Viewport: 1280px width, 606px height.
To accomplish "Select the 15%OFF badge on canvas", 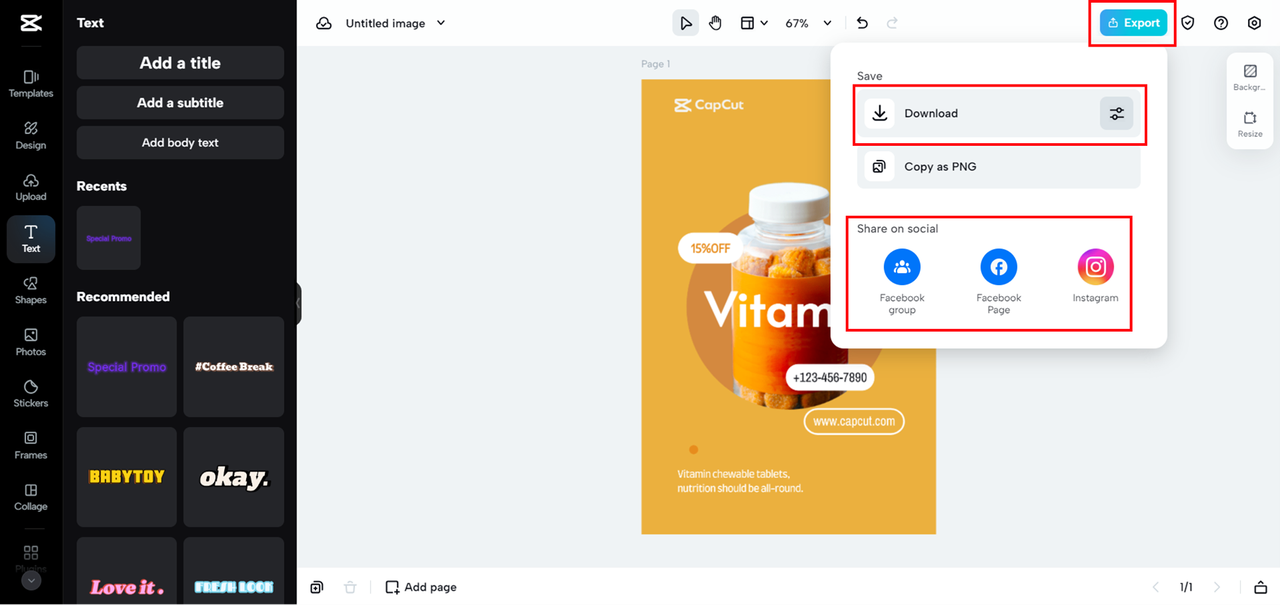I will tap(710, 248).
